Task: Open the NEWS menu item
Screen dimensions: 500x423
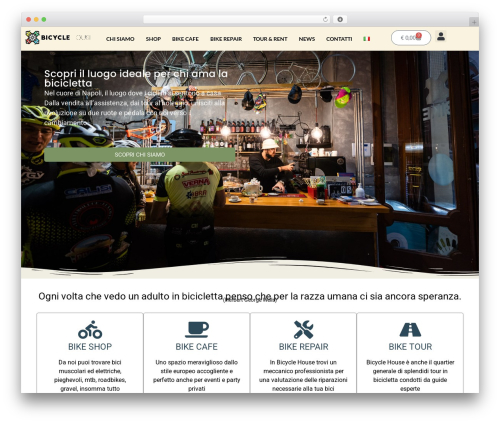Action: (x=307, y=39)
